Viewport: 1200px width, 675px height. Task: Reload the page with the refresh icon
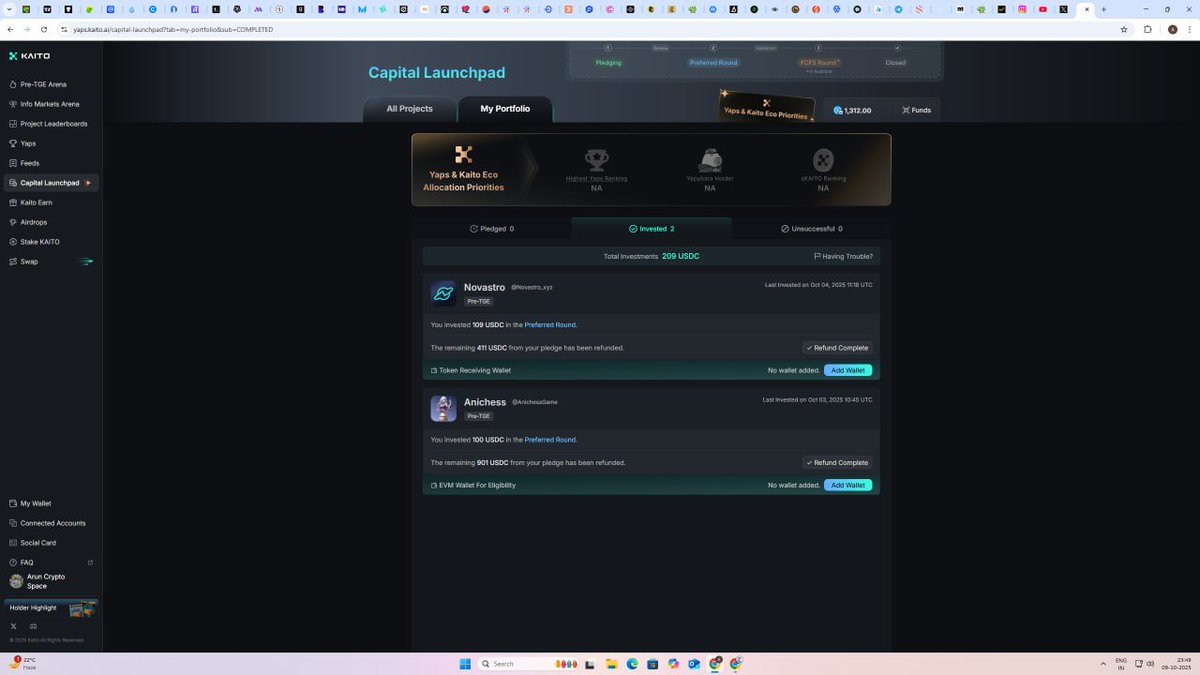46,29
